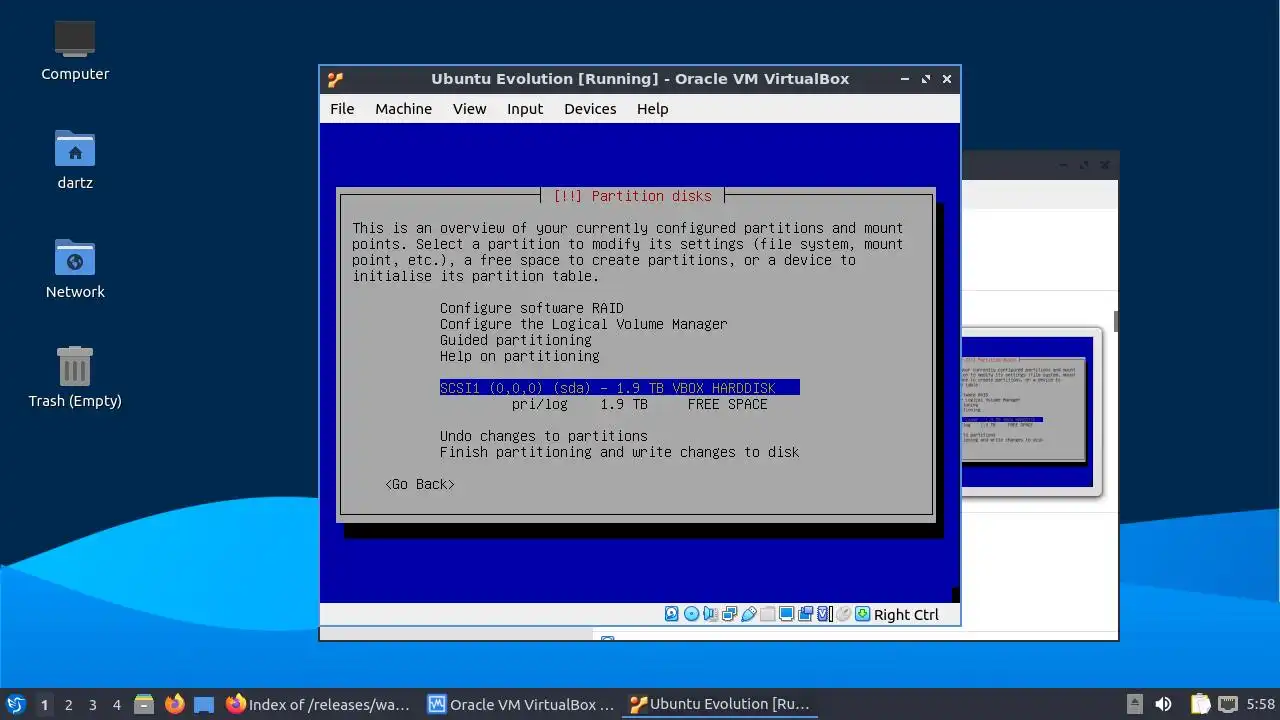Click the keyboard capture green arrow icon
1280x720 pixels.
click(862, 614)
